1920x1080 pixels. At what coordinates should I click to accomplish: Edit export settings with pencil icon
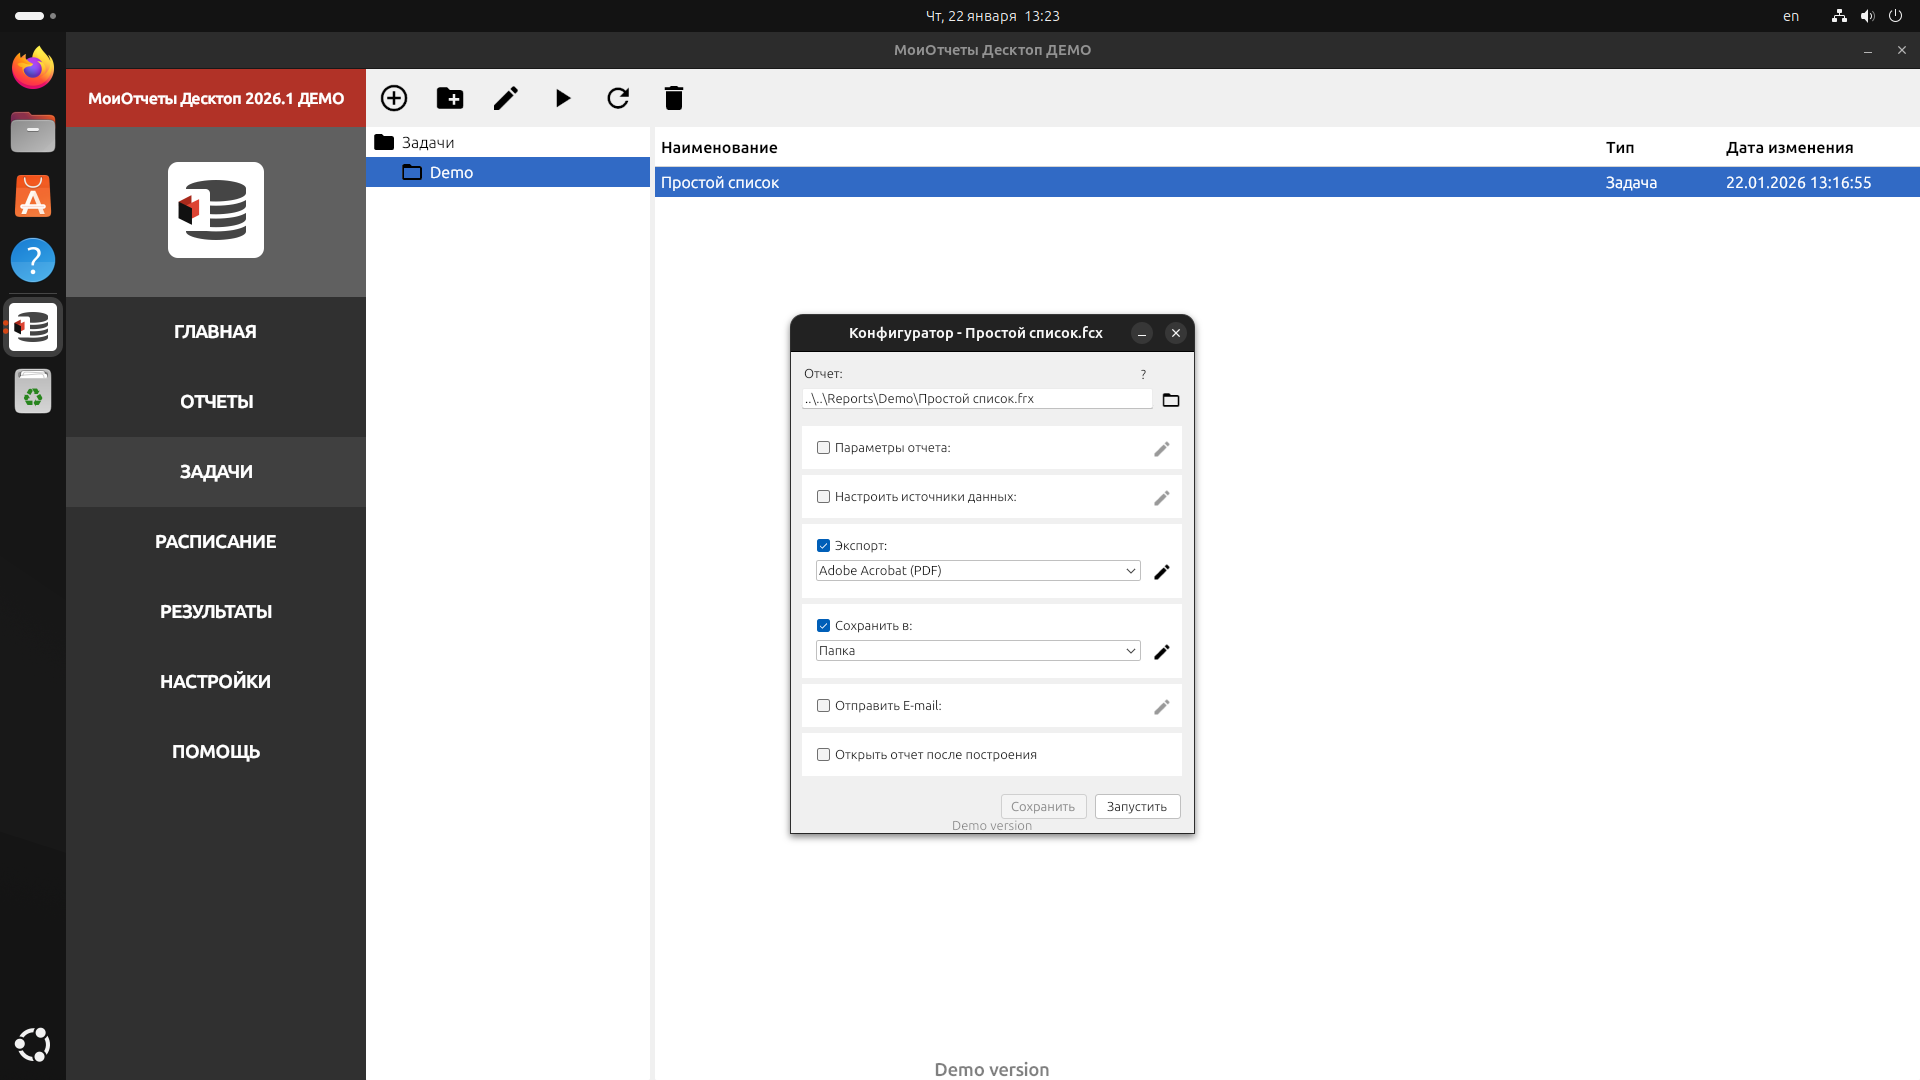pos(1161,572)
